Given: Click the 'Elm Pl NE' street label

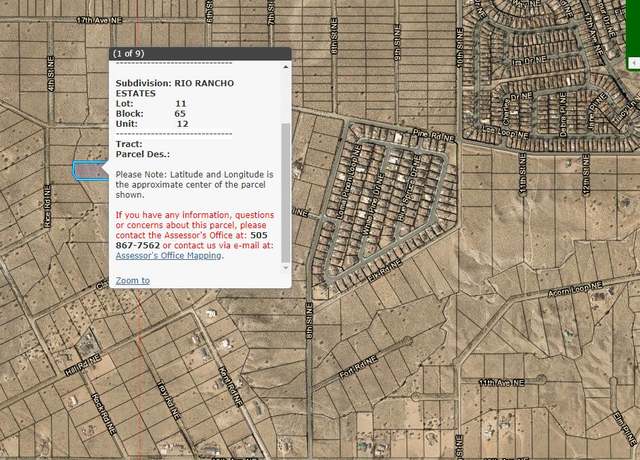Looking at the screenshot, I should click(x=625, y=428).
